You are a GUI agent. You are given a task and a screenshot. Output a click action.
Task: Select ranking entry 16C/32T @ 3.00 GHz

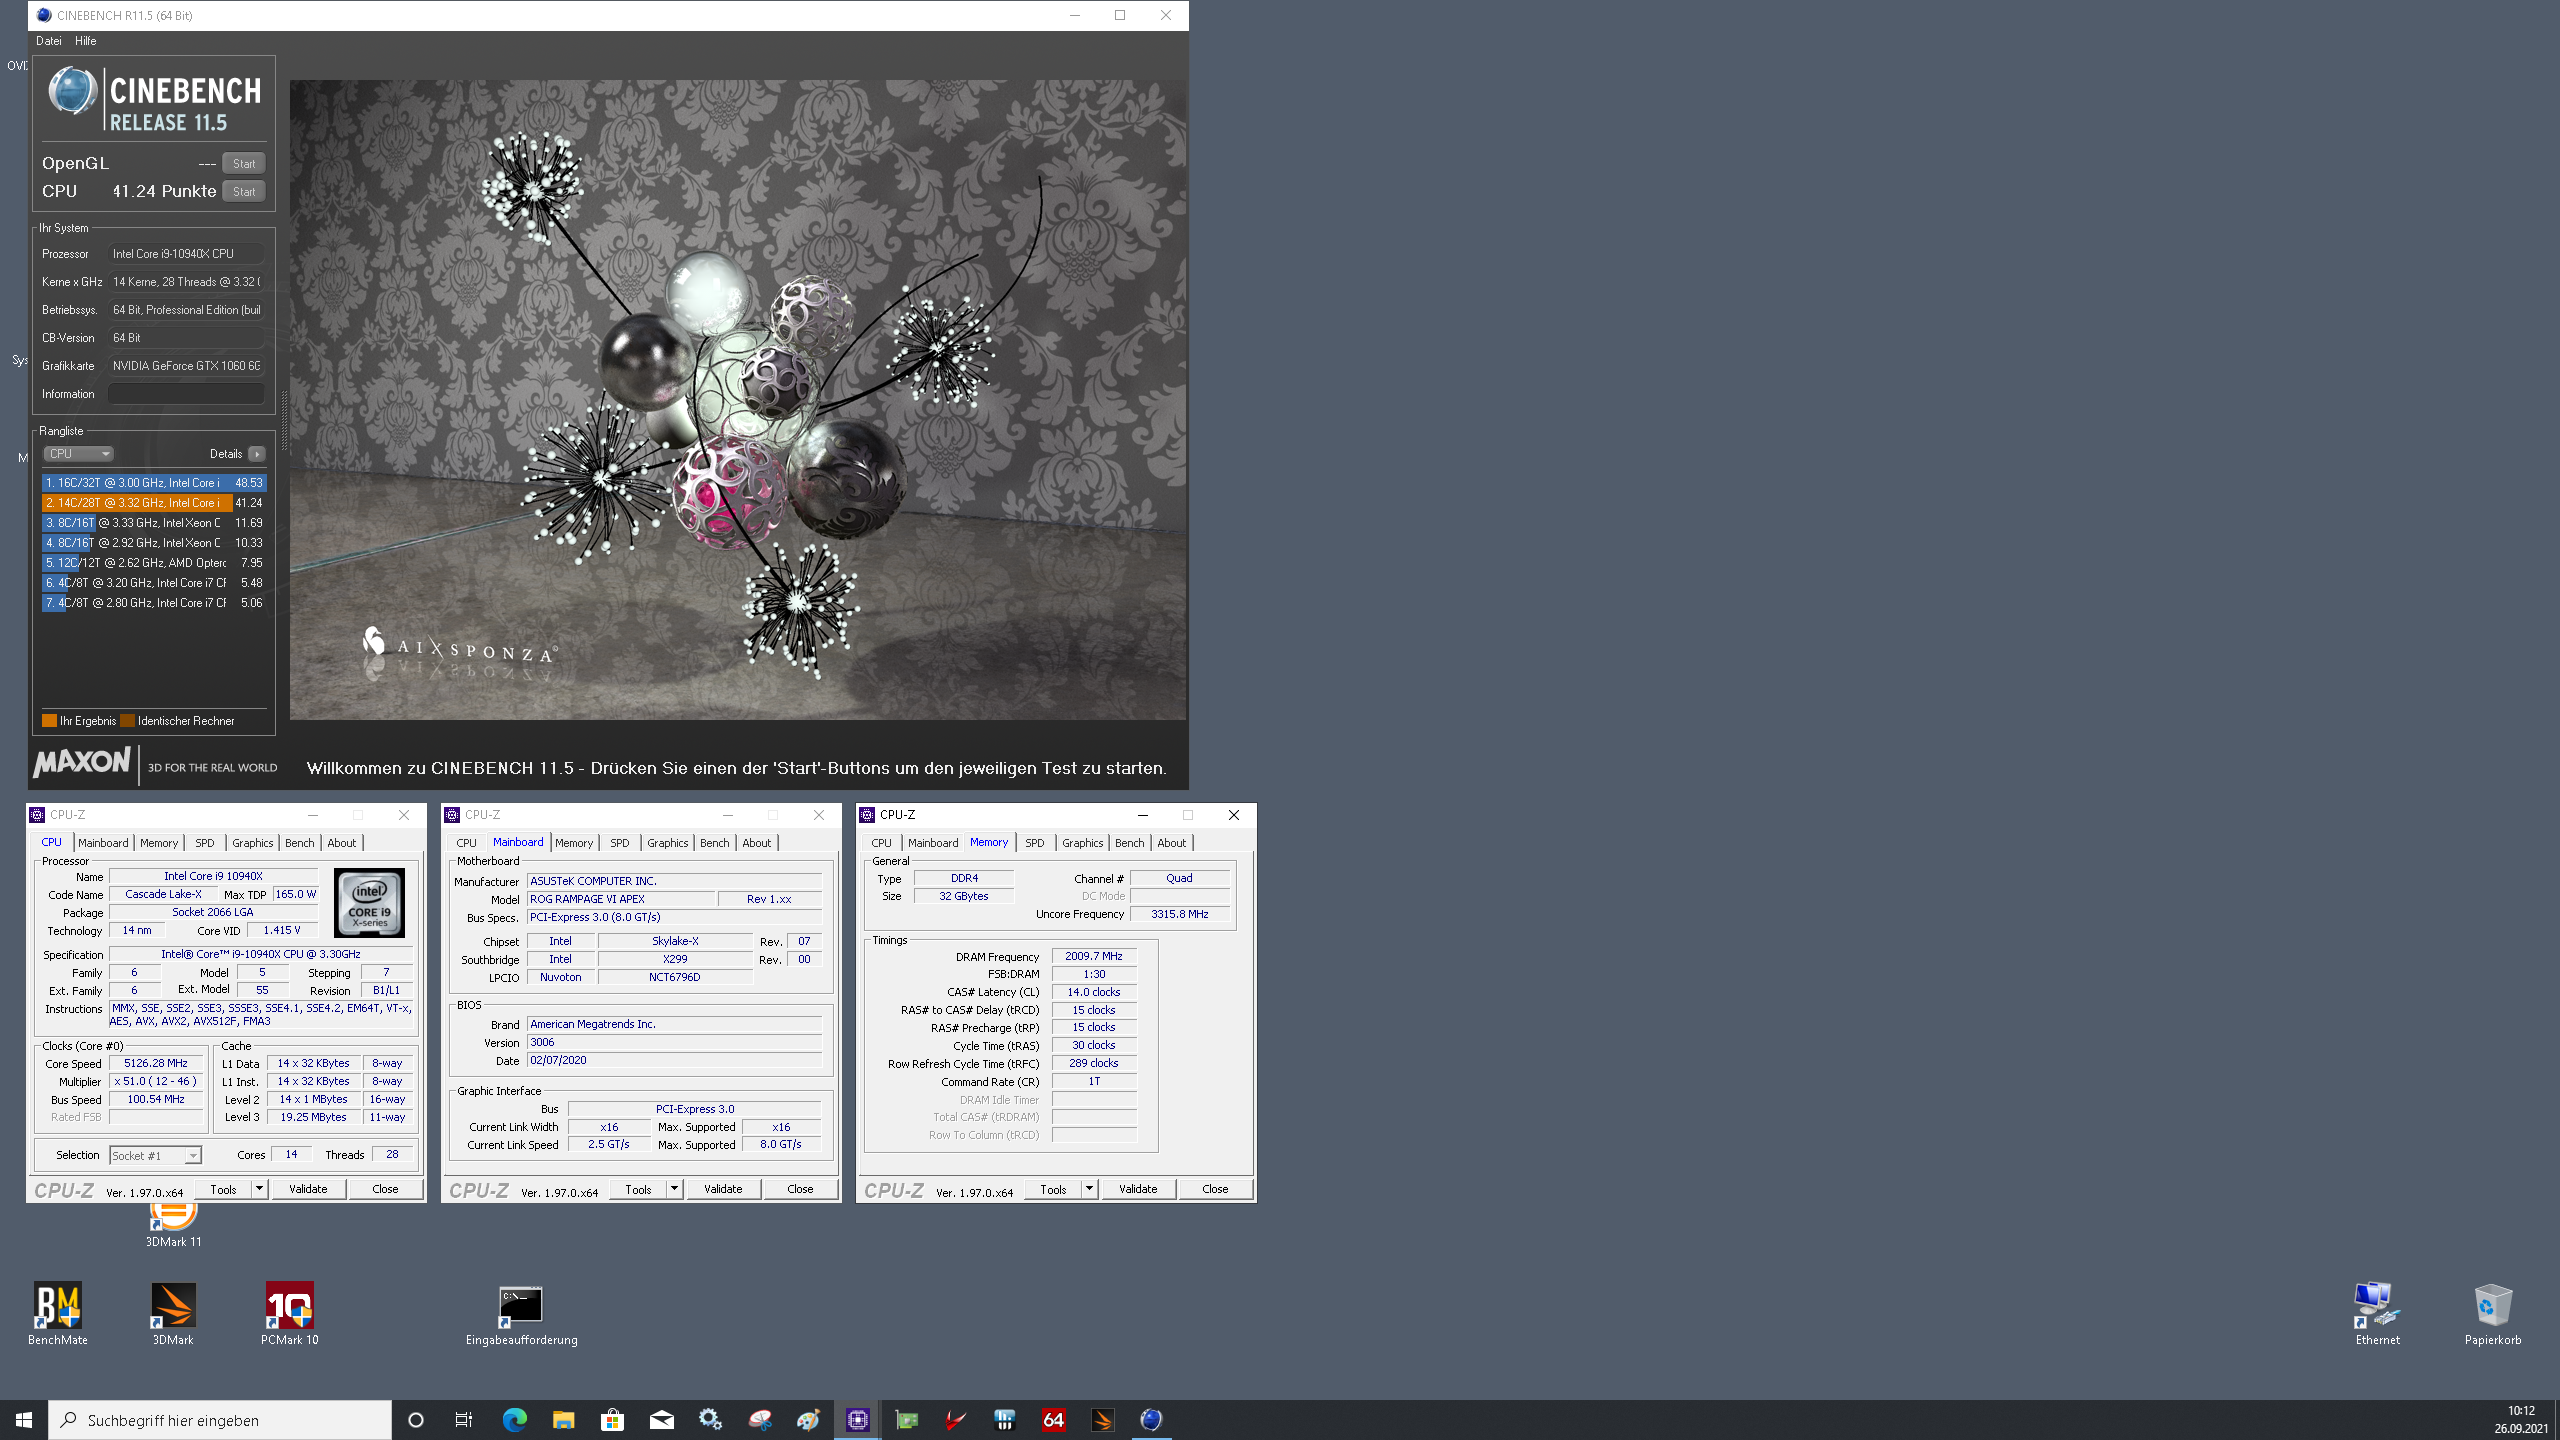point(154,483)
